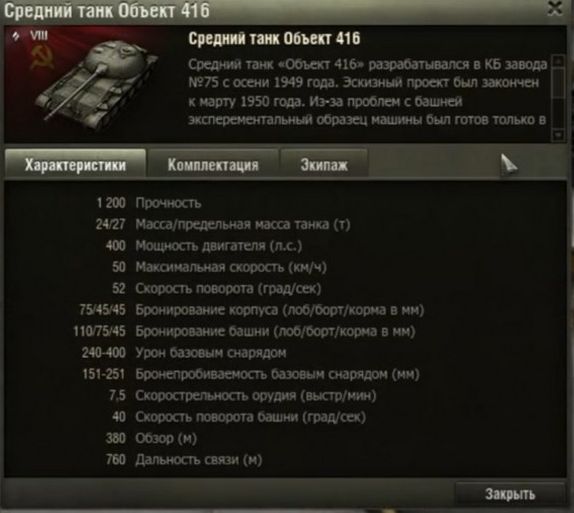Click the Soviet hammer and sickle emblem
The height and width of the screenshot is (513, 574).
pyautogui.click(x=42, y=58)
